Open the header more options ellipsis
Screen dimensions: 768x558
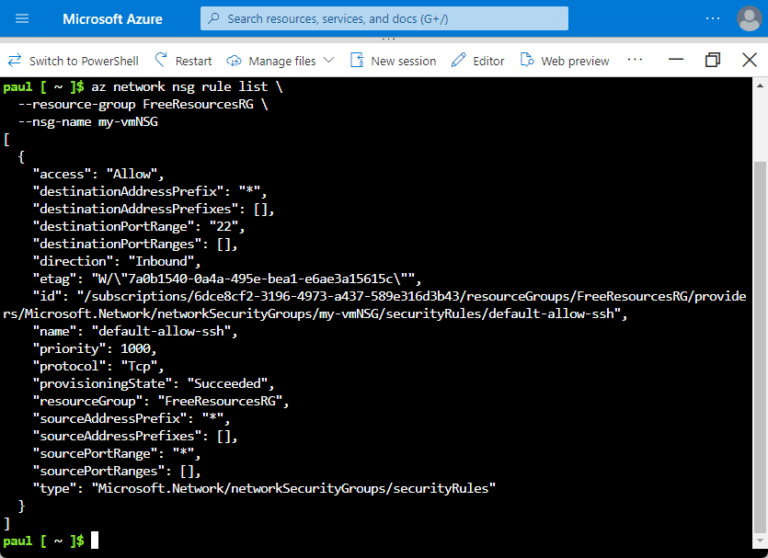[x=712, y=19]
